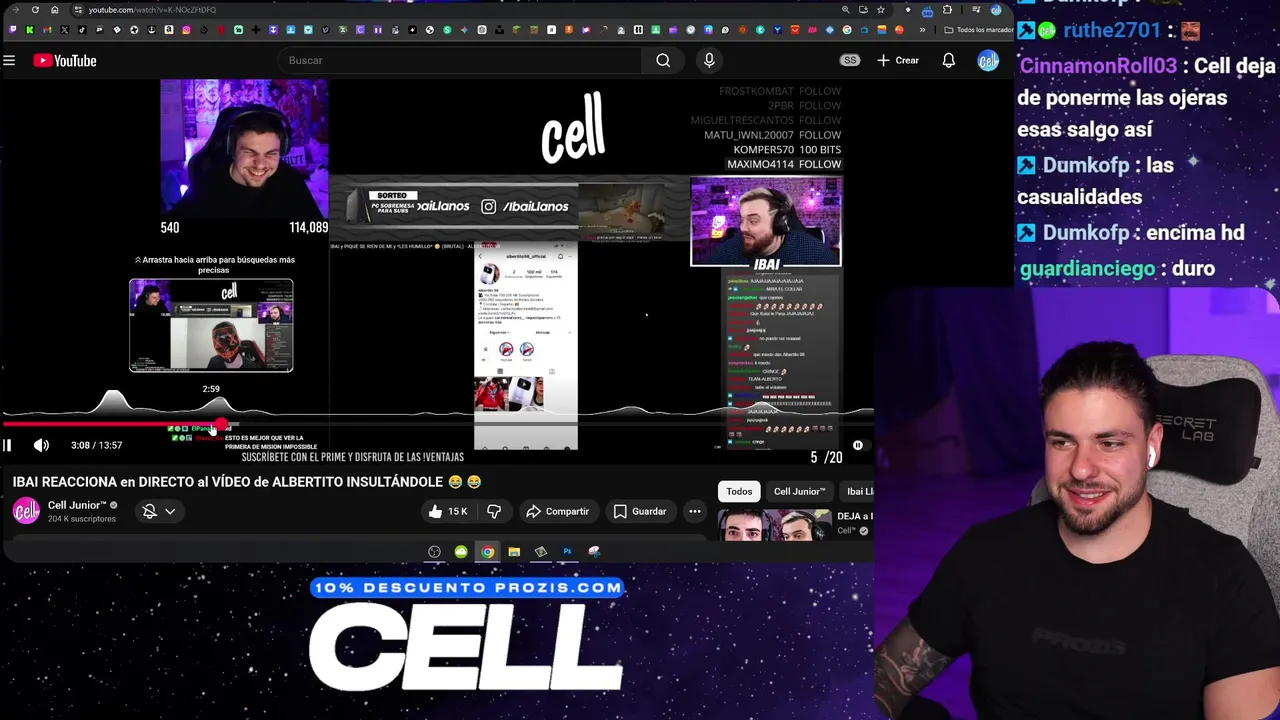1280x720 pixels.
Task: Bookmark this page with star icon
Action: click(881, 10)
